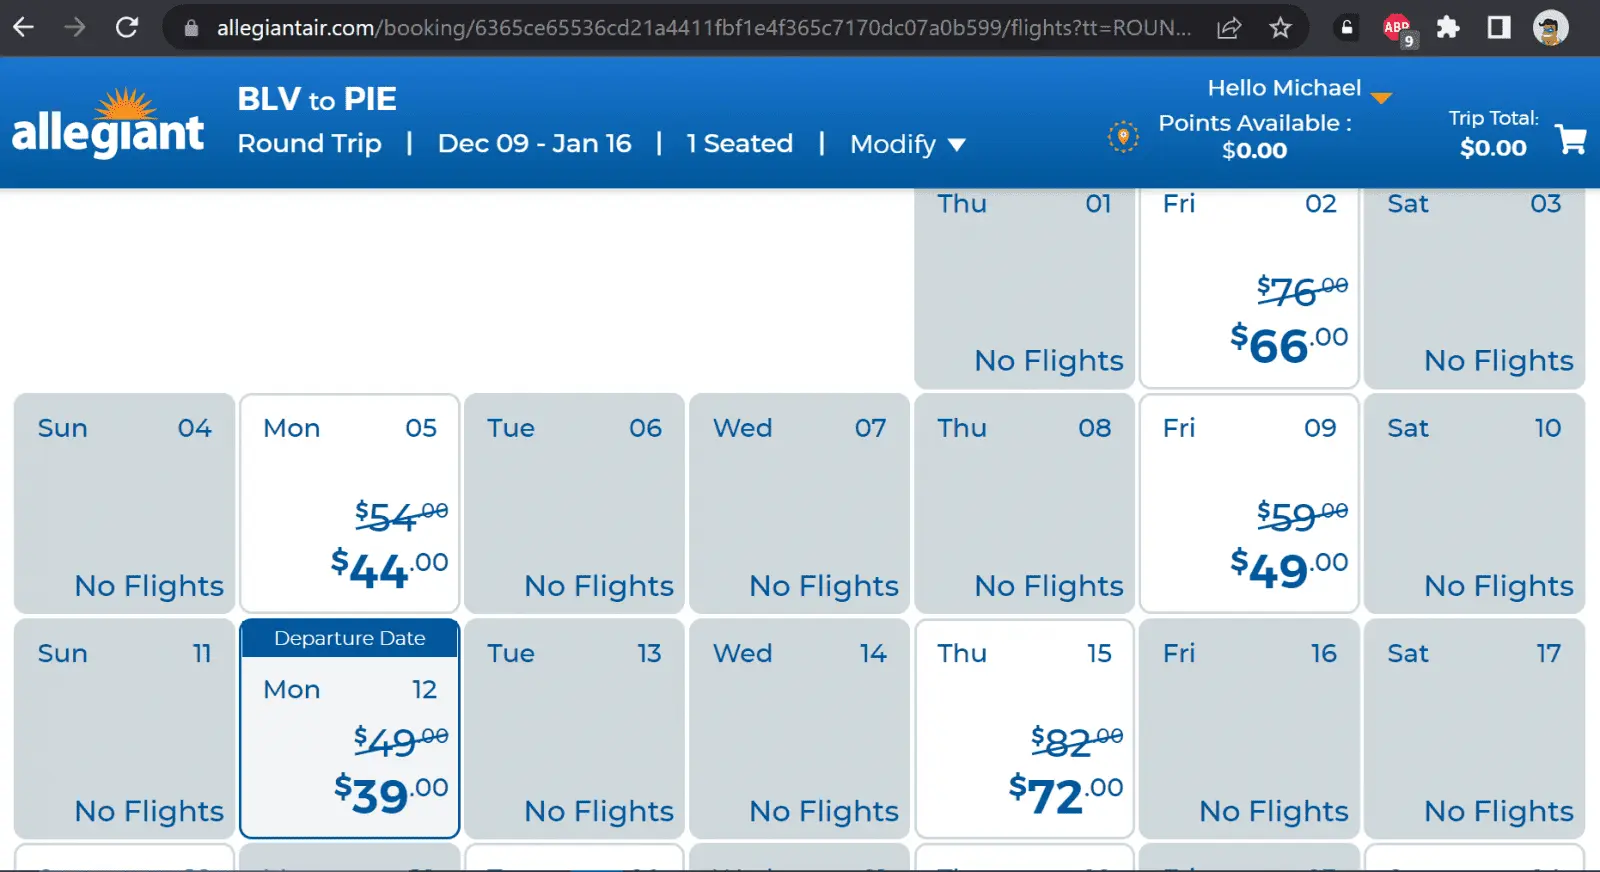Toggle the browser side panel icon
Screen dimensions: 1600x872
[1498, 28]
